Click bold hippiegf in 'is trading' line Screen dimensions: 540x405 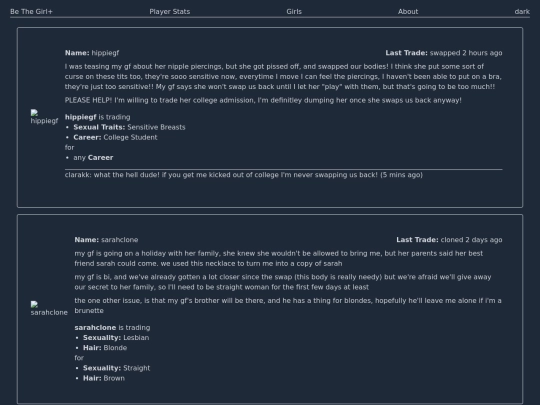click(81, 117)
